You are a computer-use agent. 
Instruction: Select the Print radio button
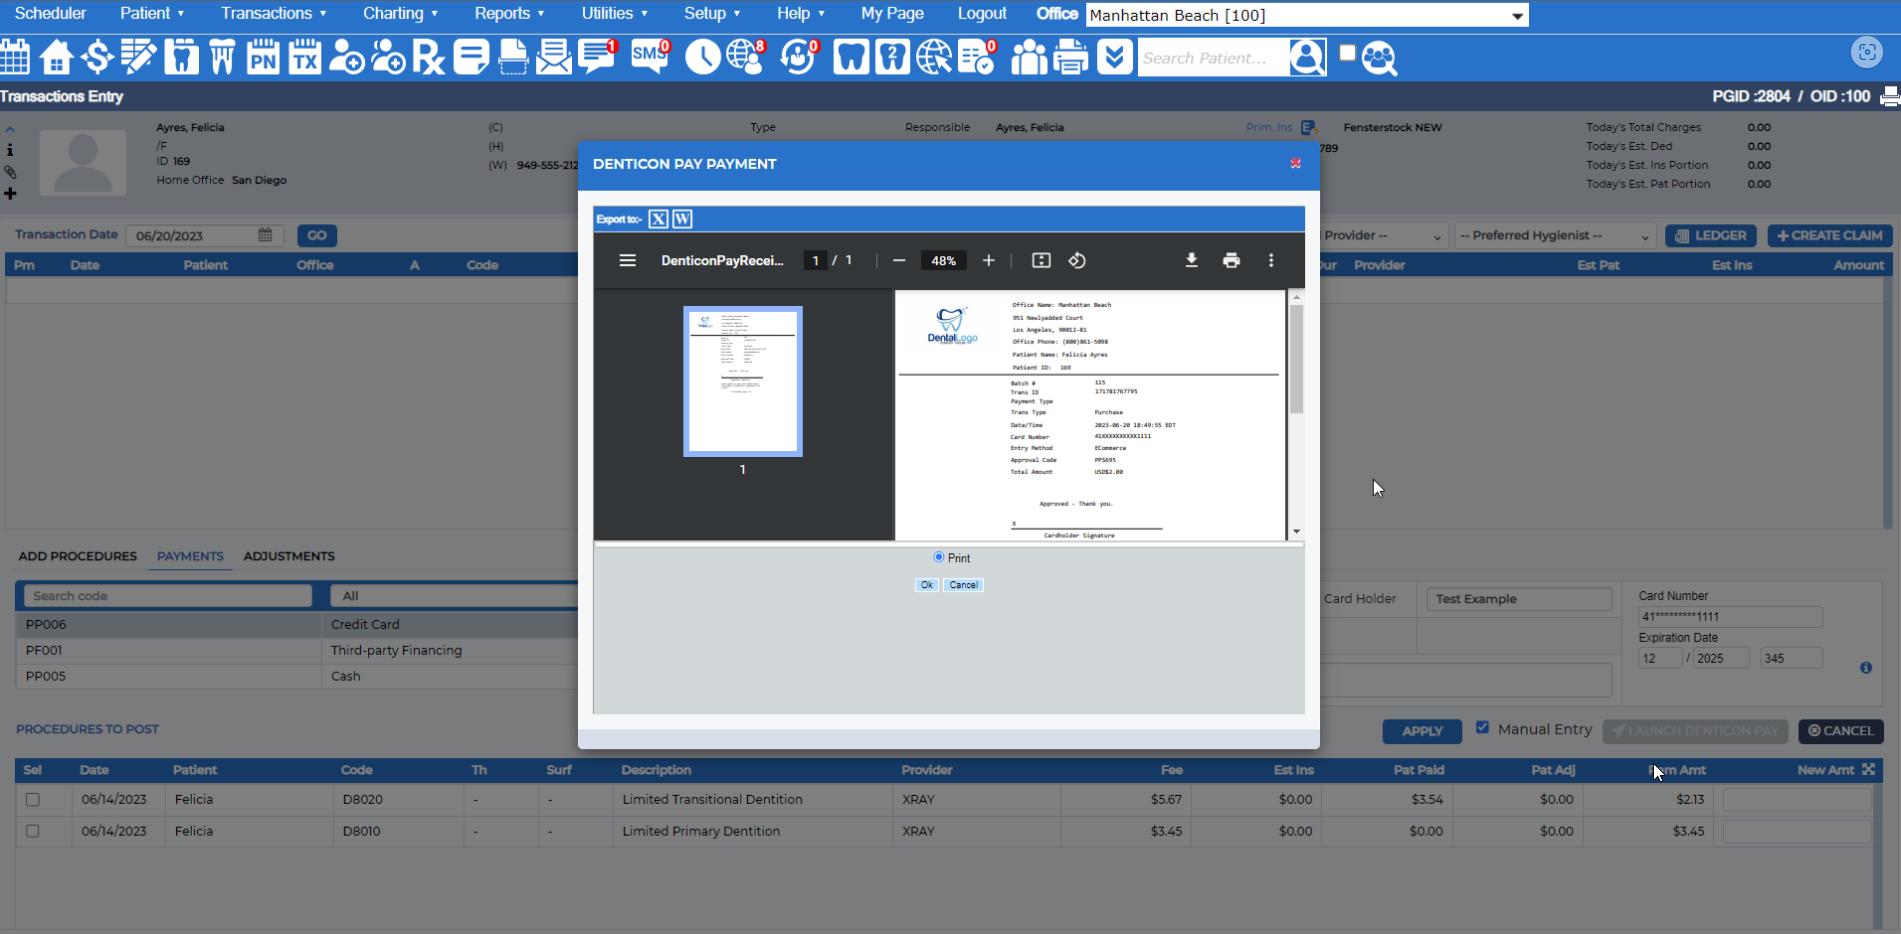click(x=938, y=557)
